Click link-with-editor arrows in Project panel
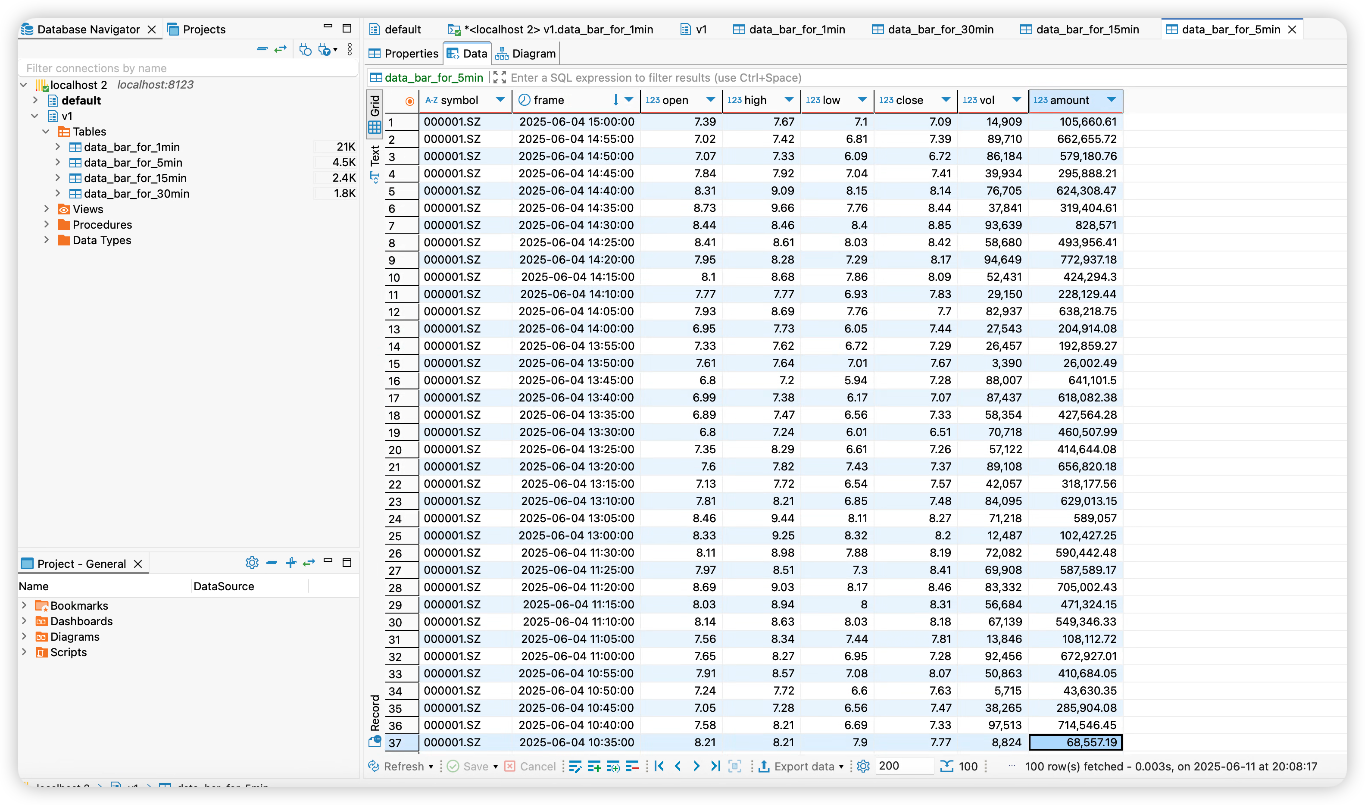 (309, 563)
